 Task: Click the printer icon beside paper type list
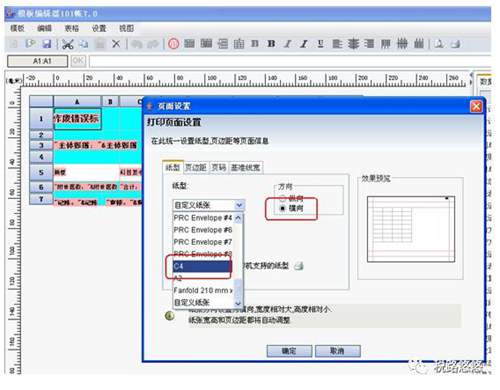tap(299, 266)
